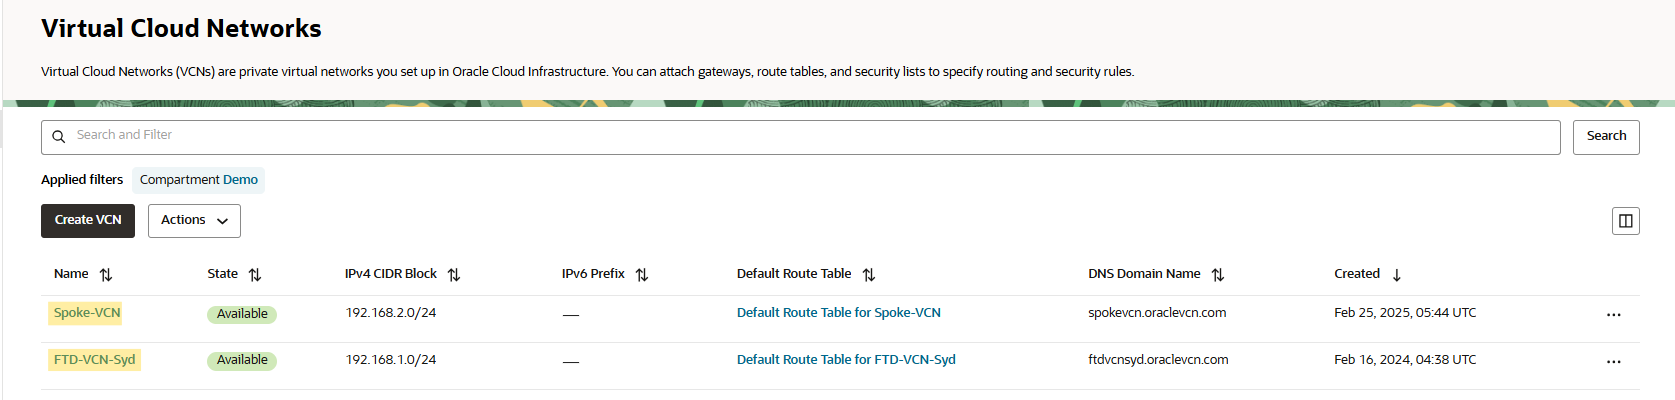Sort by IPv6 Prefix arrows
The image size is (1675, 400).
[642, 275]
